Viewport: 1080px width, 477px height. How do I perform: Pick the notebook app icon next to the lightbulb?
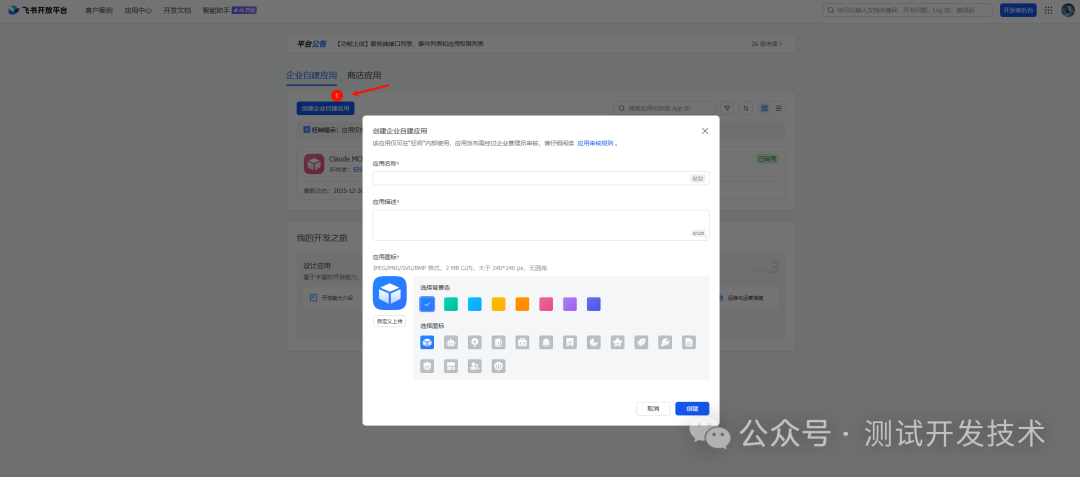click(x=499, y=342)
